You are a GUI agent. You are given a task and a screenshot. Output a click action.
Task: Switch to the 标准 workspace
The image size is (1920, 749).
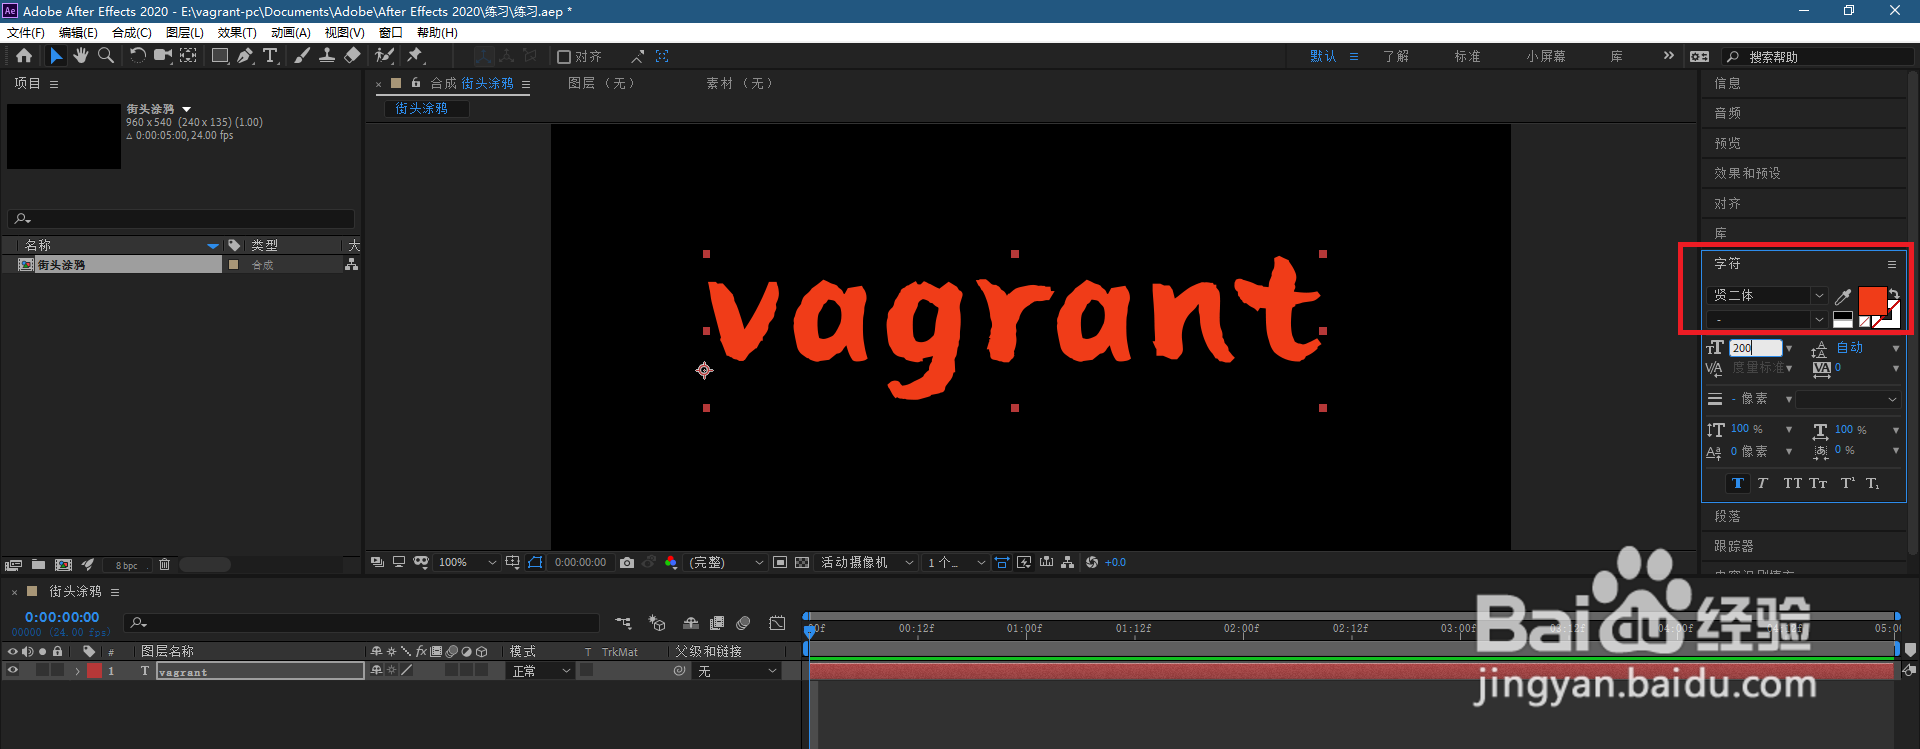[x=1467, y=57]
